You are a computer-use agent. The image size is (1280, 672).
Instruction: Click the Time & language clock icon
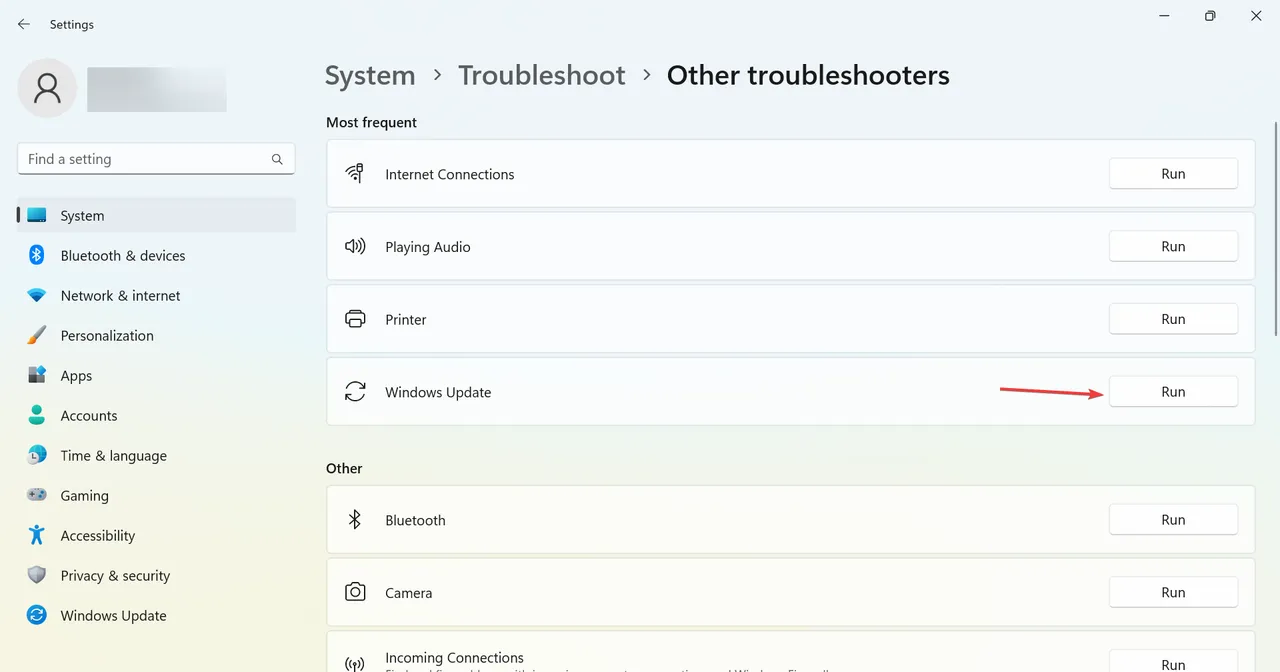[37, 456]
